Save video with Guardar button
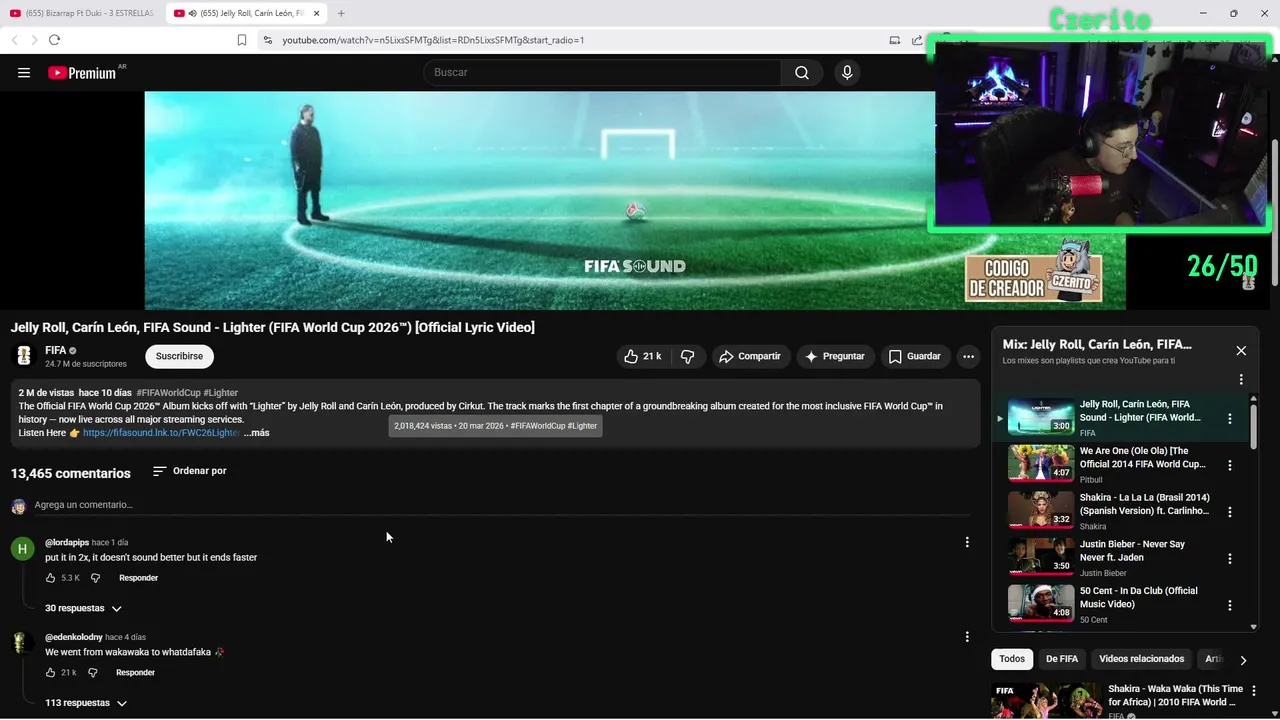 (914, 356)
